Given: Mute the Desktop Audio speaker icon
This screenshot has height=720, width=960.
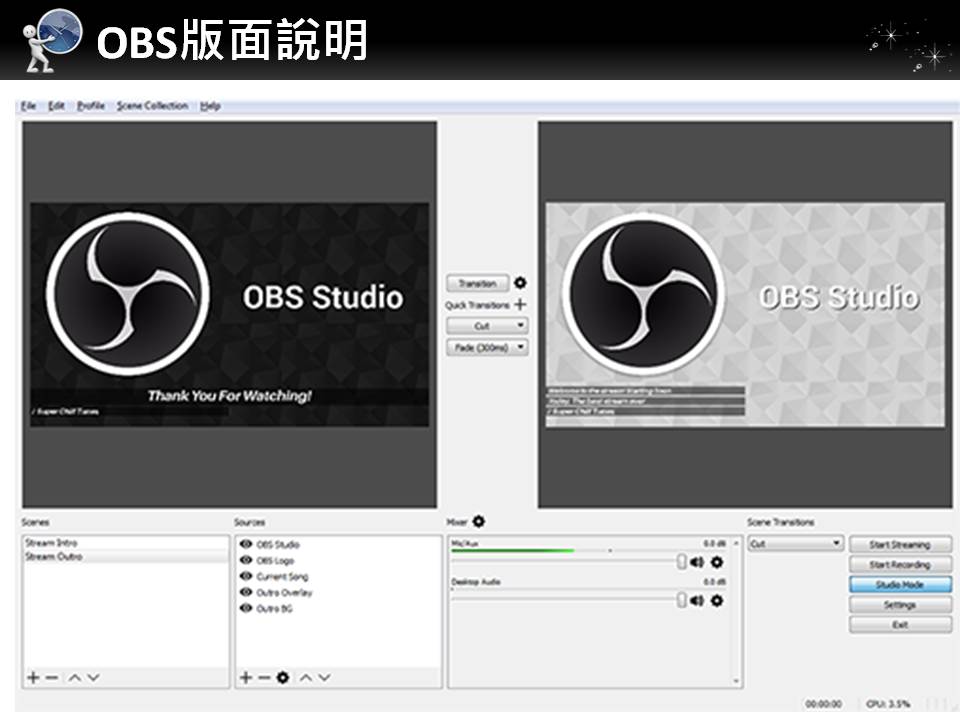Looking at the screenshot, I should point(697,601).
